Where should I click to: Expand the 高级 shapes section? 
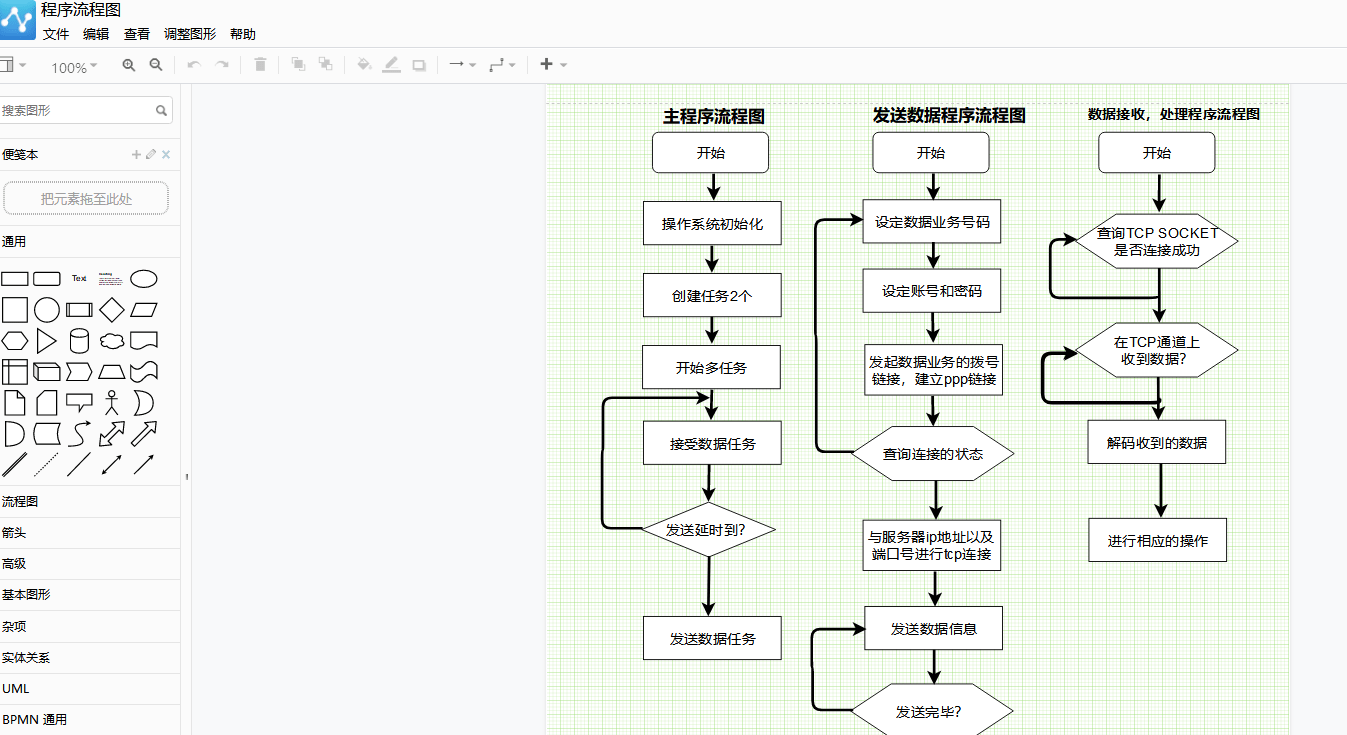[x=90, y=564]
